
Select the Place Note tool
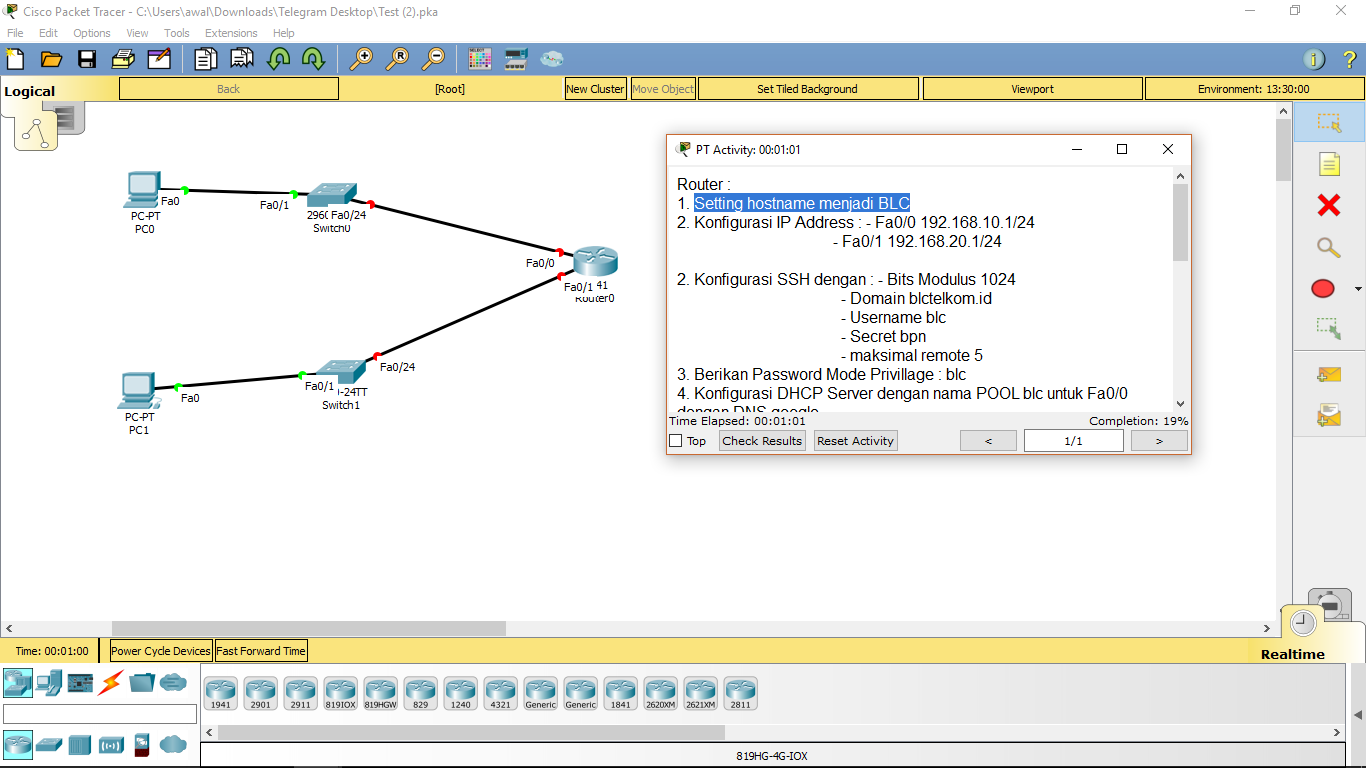click(1327, 164)
